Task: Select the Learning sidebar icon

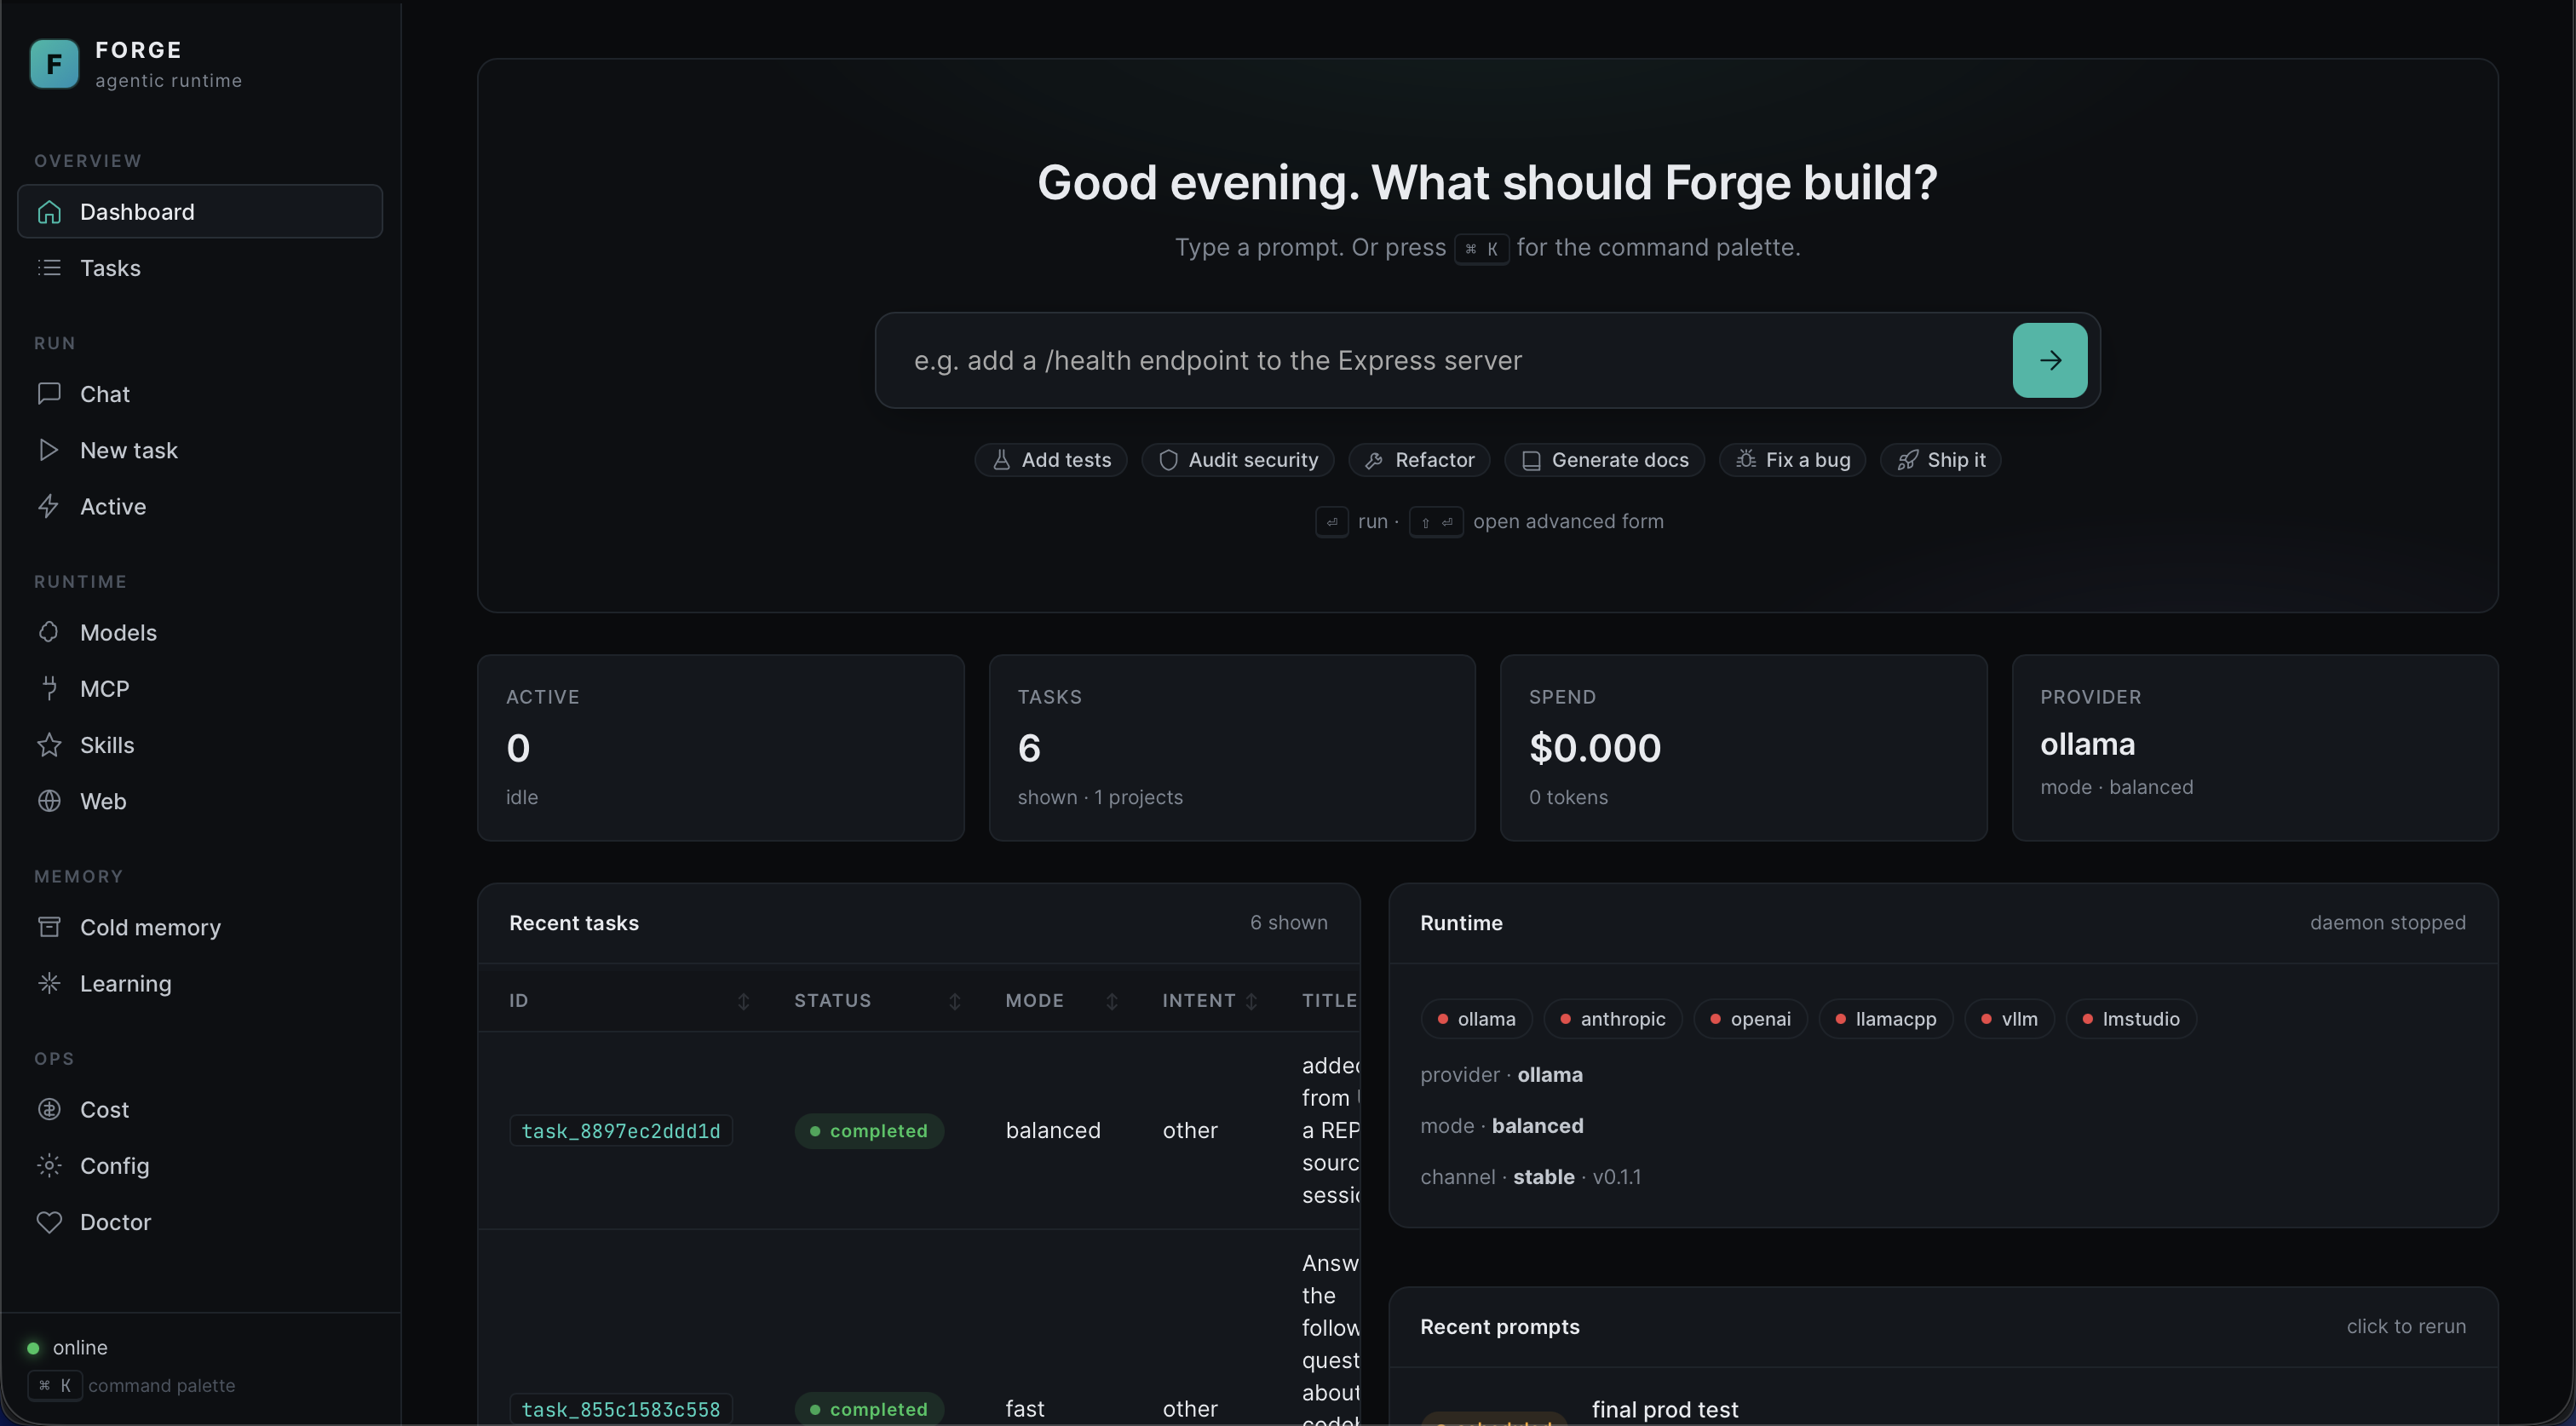Action: [x=49, y=983]
